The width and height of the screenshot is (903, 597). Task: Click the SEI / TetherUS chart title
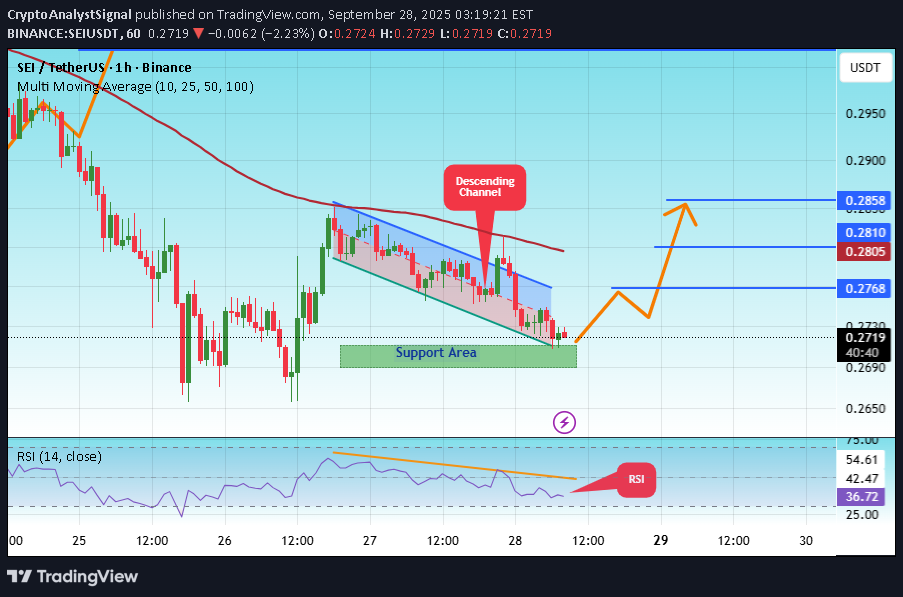104,67
